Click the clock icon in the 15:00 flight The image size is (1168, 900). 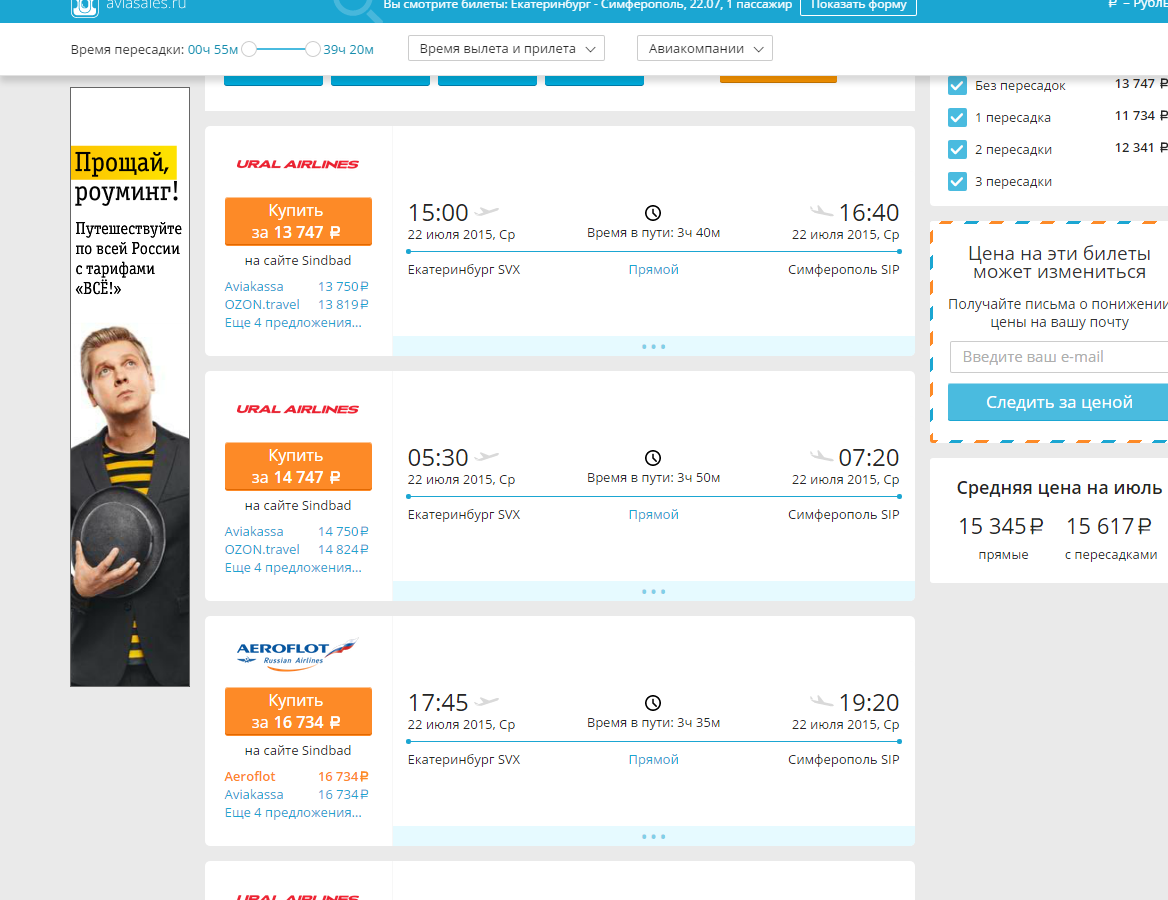point(653,213)
